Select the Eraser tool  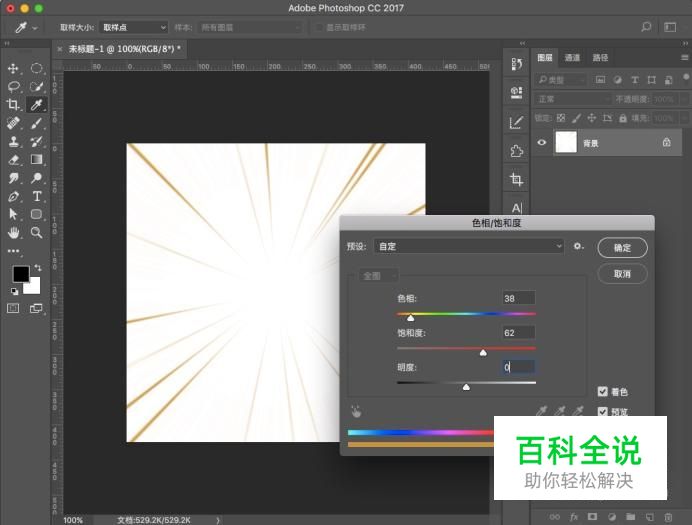[x=13, y=159]
